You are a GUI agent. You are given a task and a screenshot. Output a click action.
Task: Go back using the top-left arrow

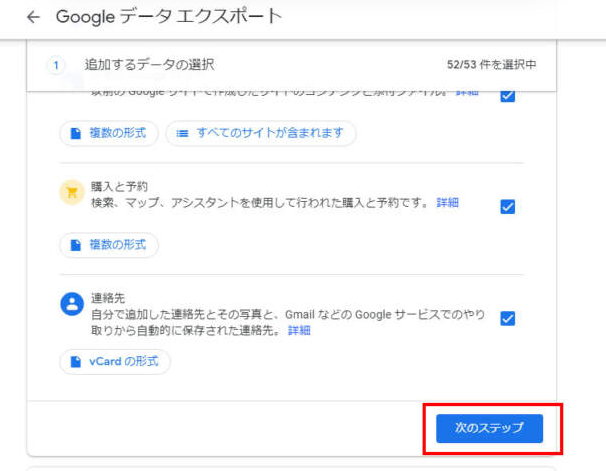(33, 18)
